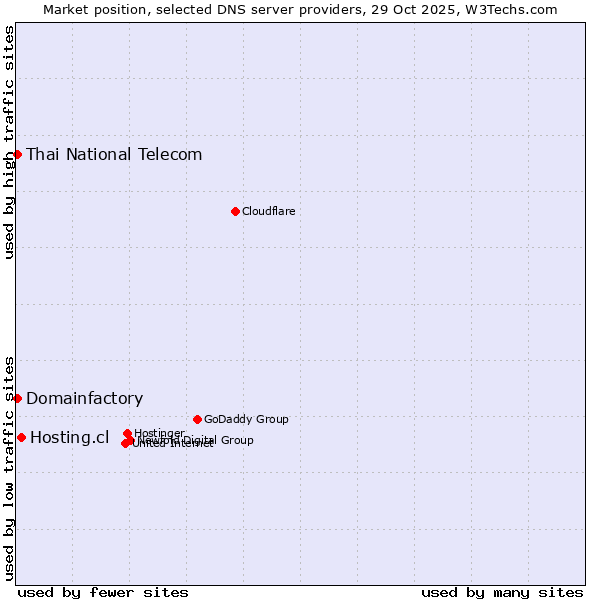The height and width of the screenshot is (600, 600).
Task: Click the chart title mentioning W3Techs.com
Action: [300, 9]
